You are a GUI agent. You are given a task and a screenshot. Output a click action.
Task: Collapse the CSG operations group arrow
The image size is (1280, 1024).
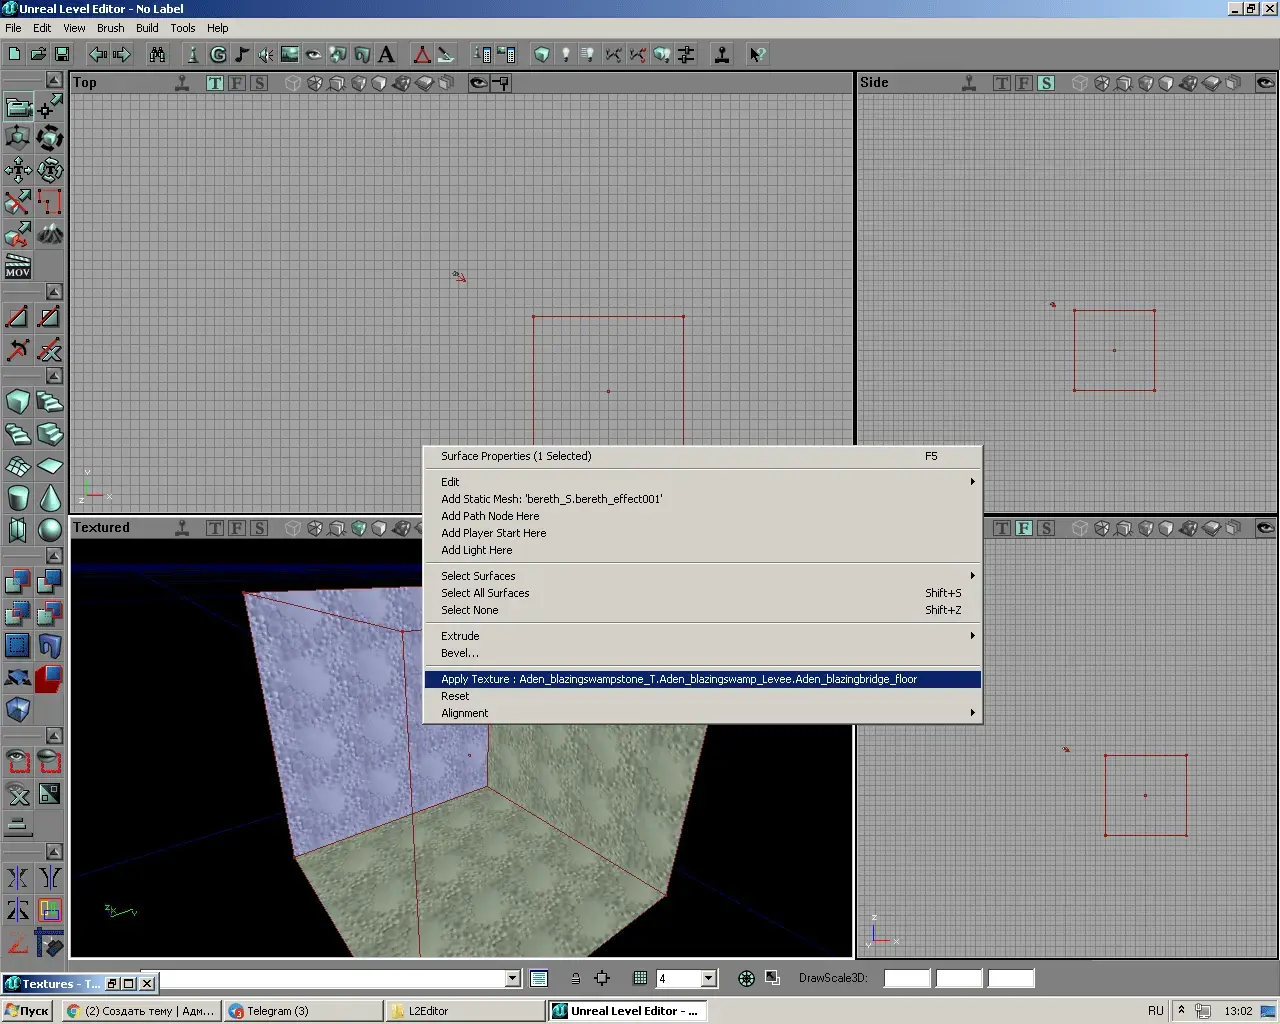coord(54,555)
